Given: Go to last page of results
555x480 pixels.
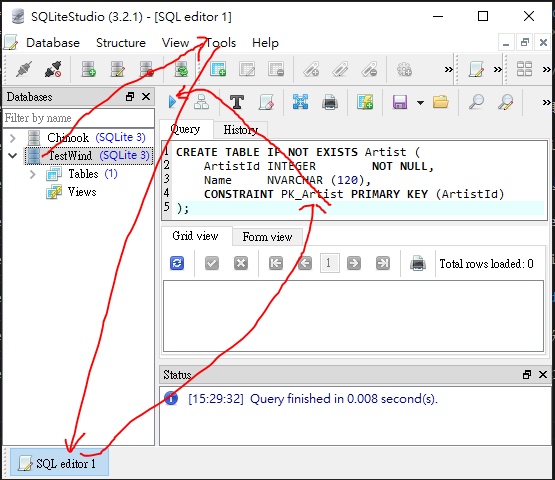Looking at the screenshot, I should (x=383, y=263).
